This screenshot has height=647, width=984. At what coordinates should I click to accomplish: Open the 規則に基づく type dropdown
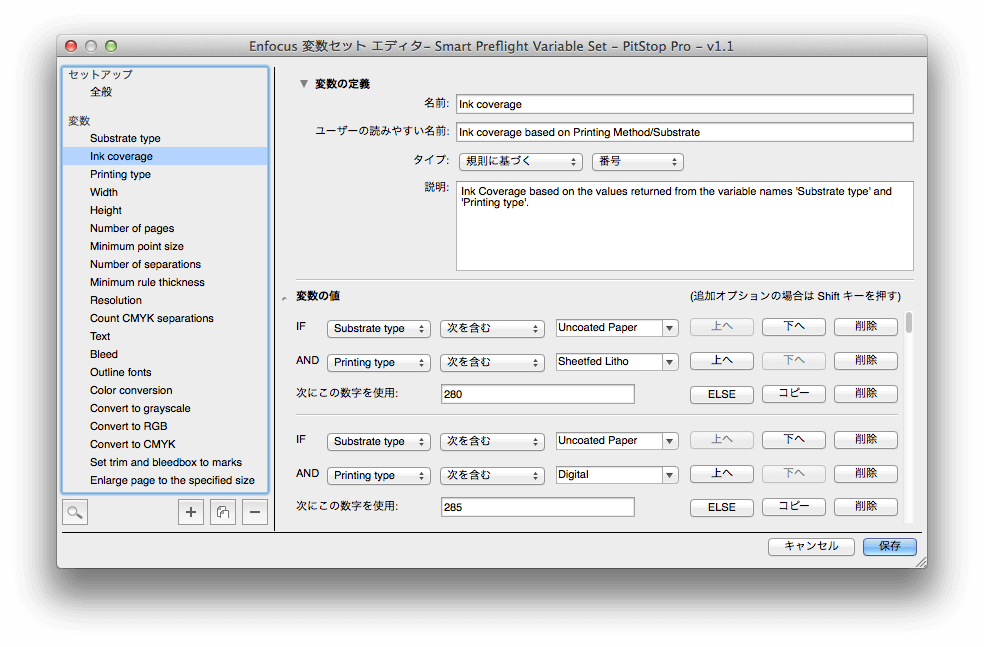pos(520,161)
